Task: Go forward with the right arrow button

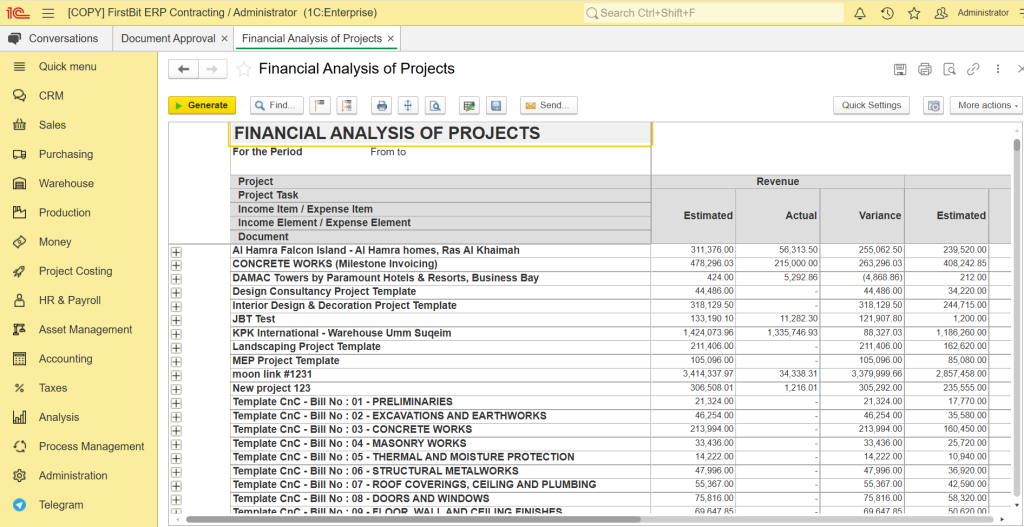Action: [x=212, y=69]
